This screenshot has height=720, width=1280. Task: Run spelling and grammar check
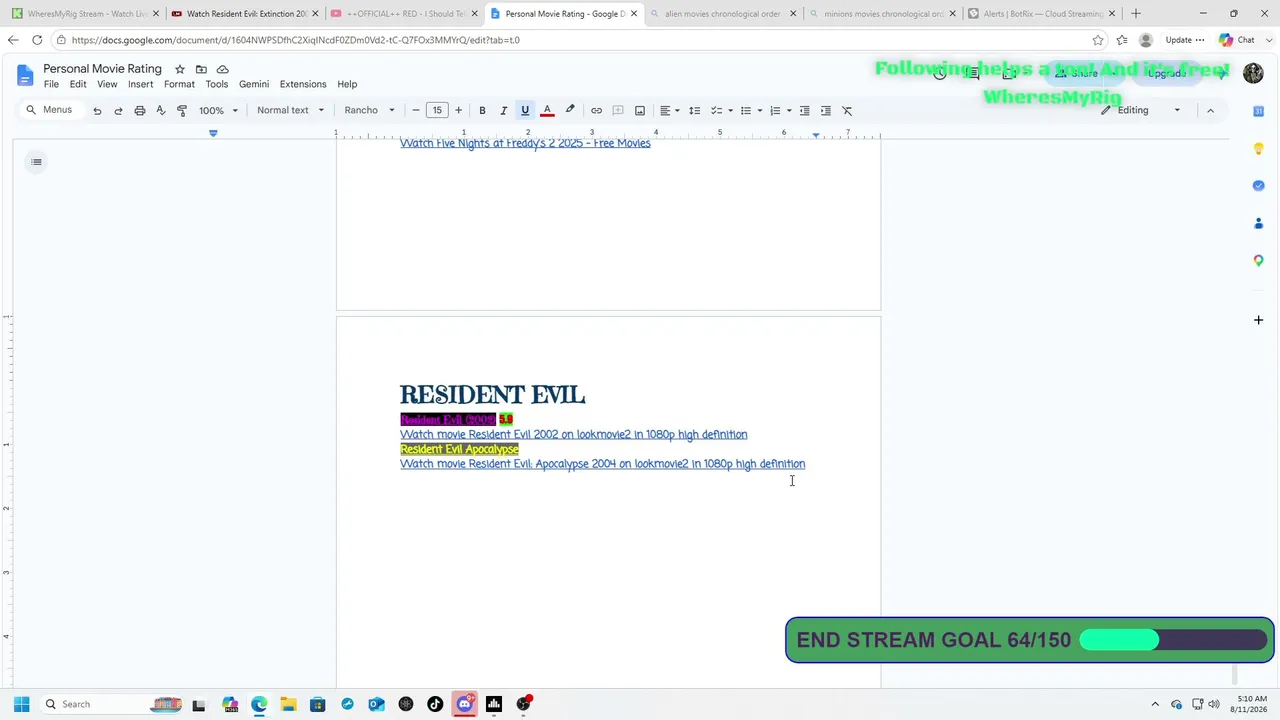(x=160, y=110)
